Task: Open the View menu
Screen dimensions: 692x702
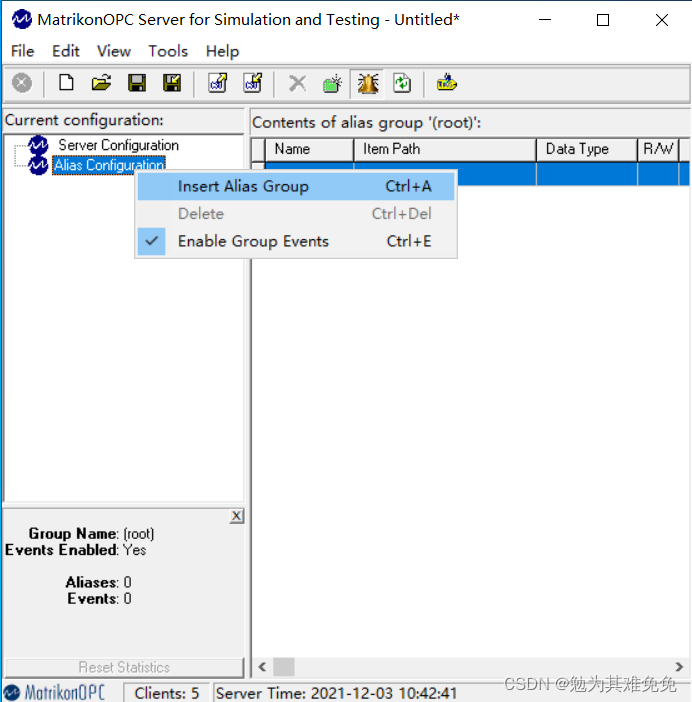Action: [x=114, y=51]
